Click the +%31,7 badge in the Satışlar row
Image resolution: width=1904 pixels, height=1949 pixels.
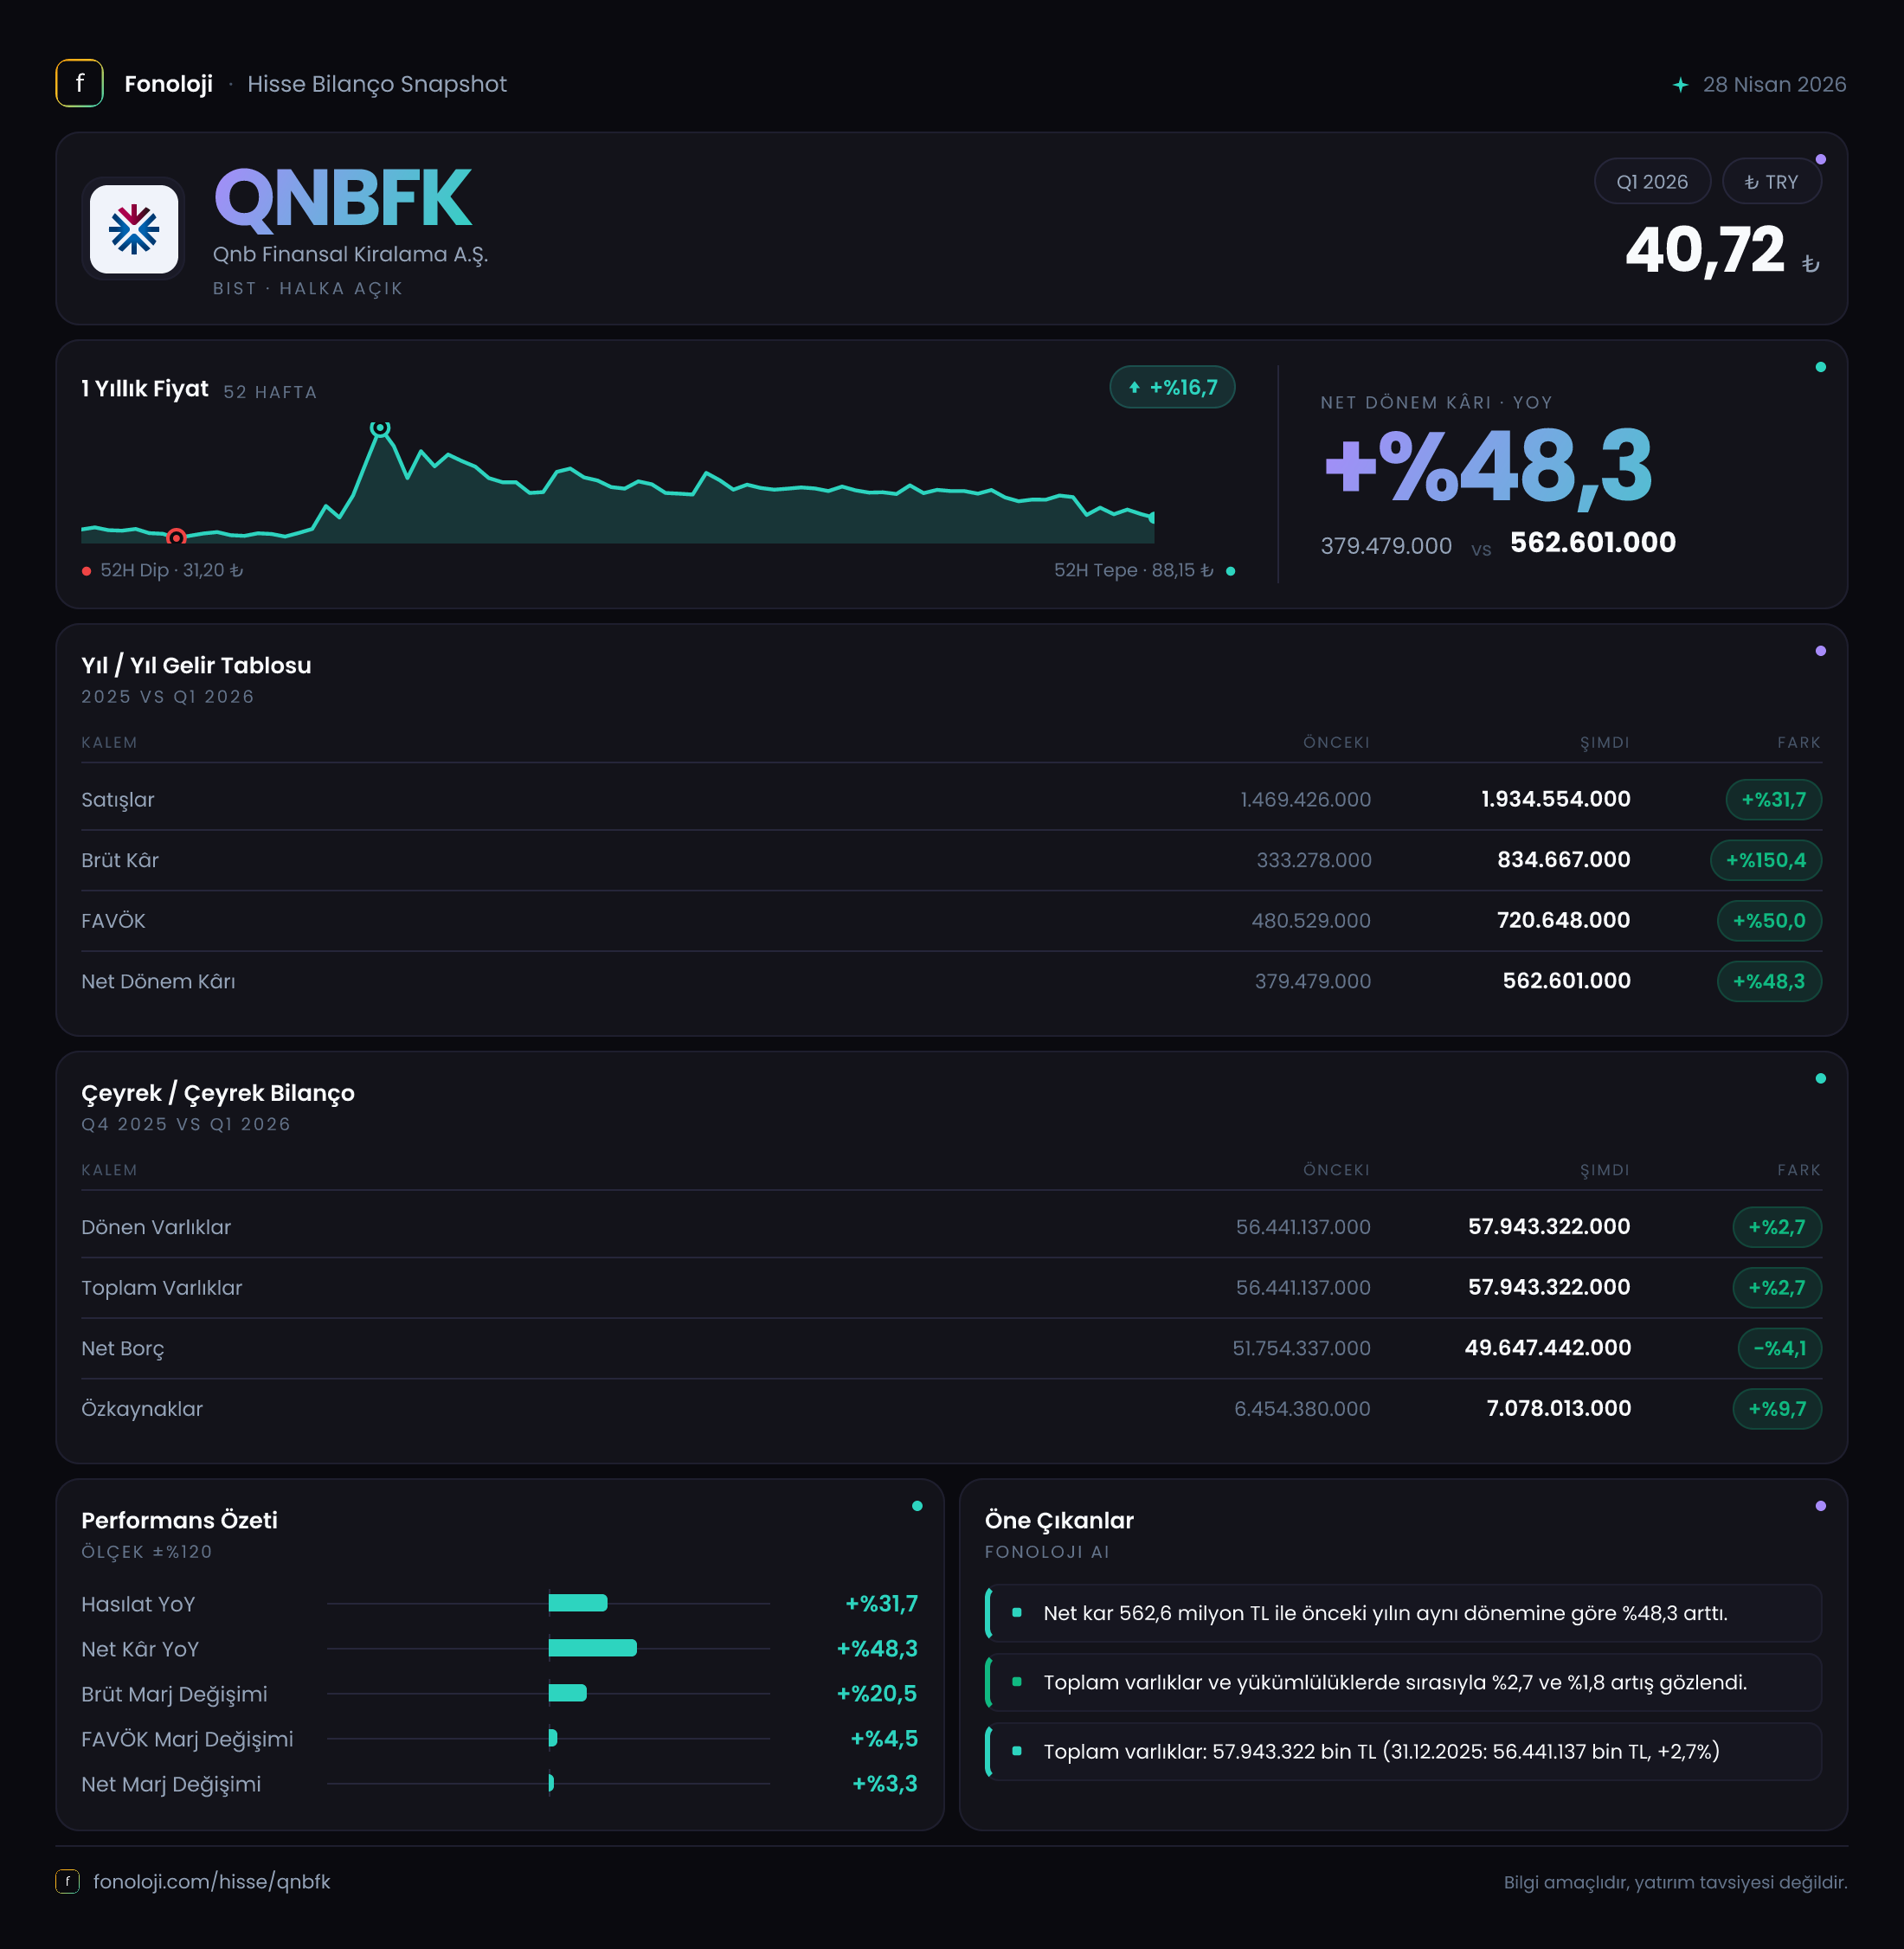(1773, 800)
